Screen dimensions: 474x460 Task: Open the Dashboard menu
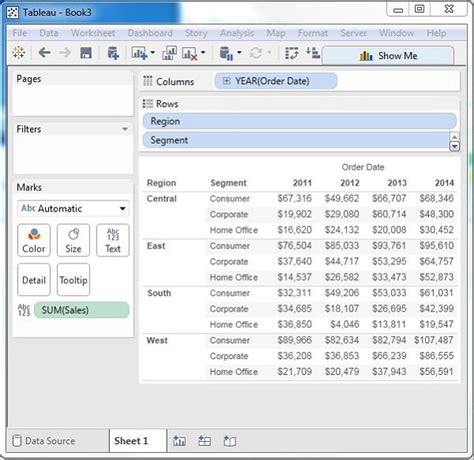coord(150,33)
